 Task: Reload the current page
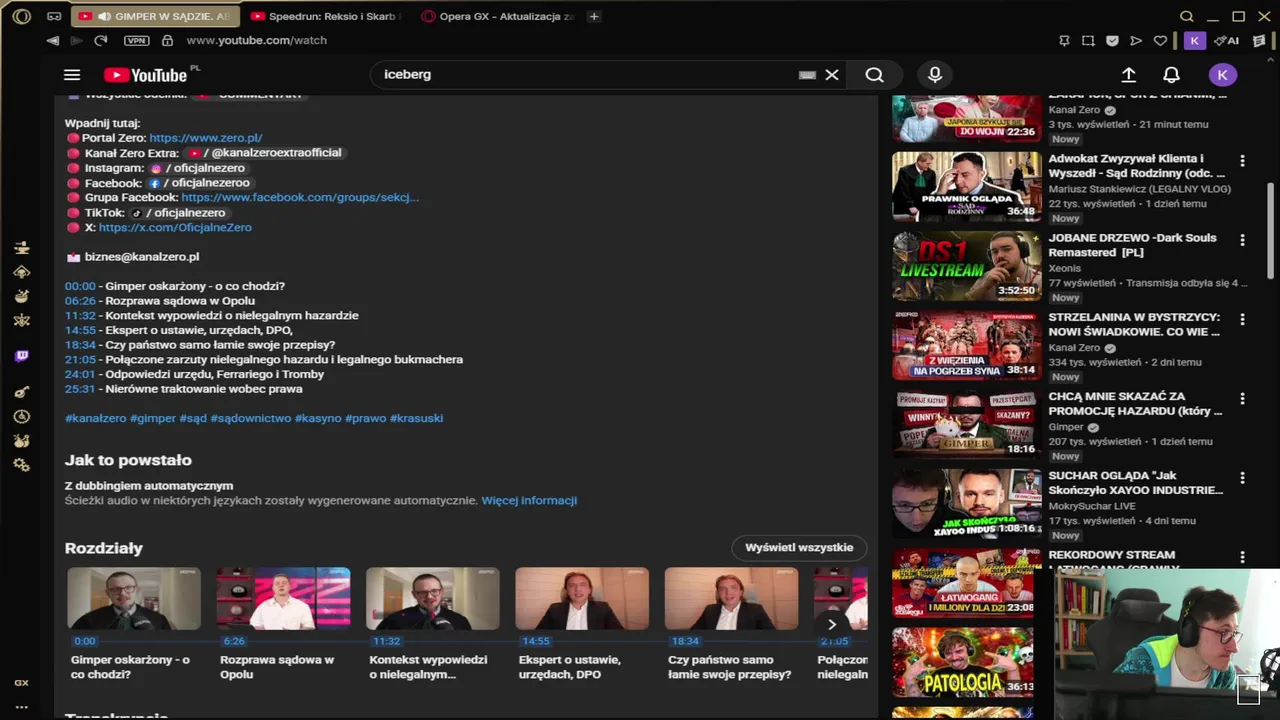(100, 40)
